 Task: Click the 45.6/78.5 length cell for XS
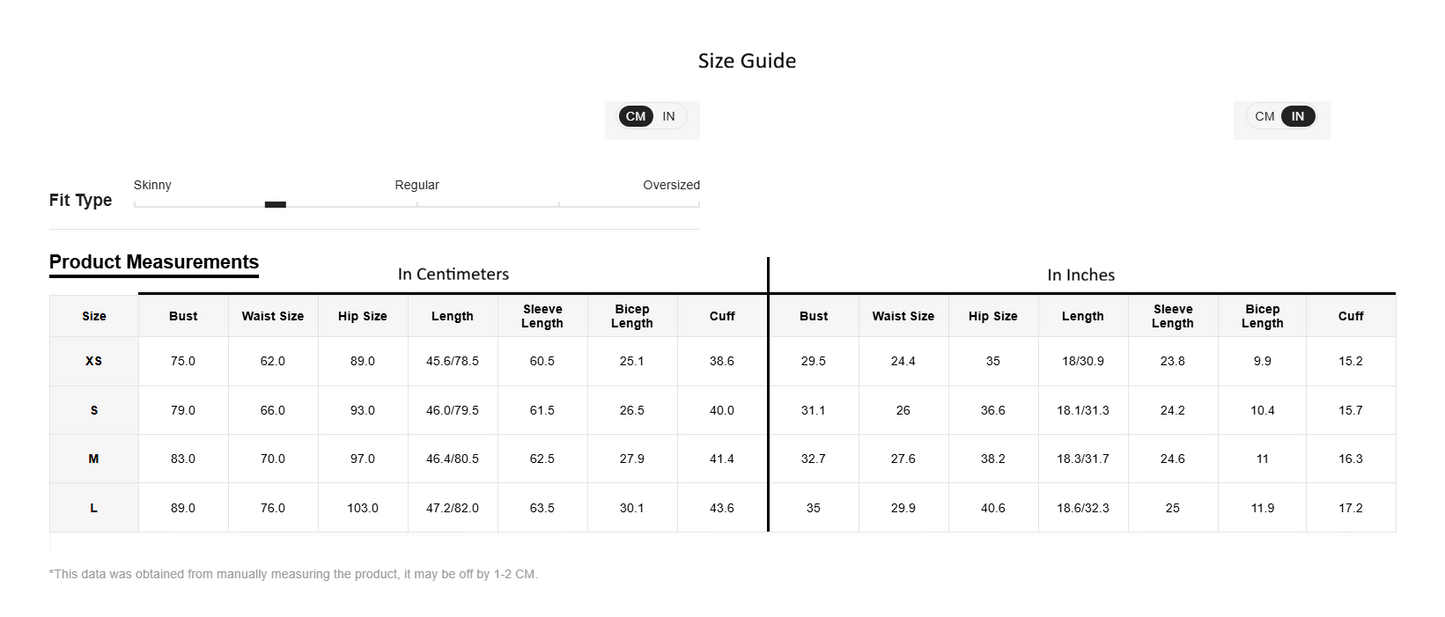point(453,361)
